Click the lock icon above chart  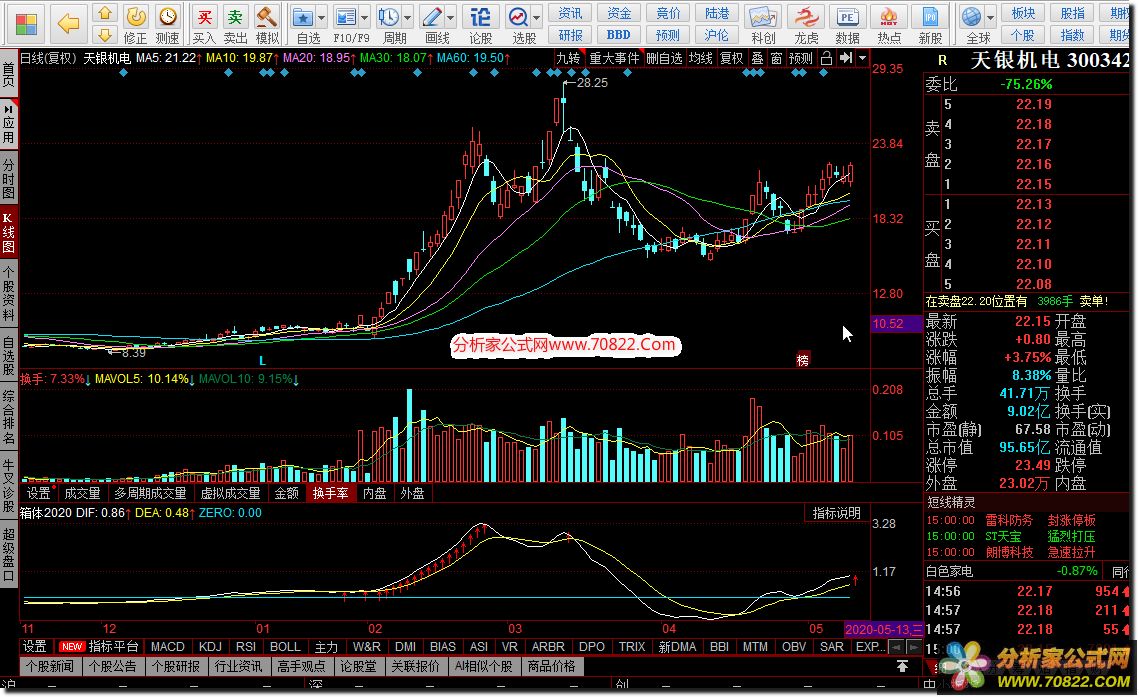point(826,58)
